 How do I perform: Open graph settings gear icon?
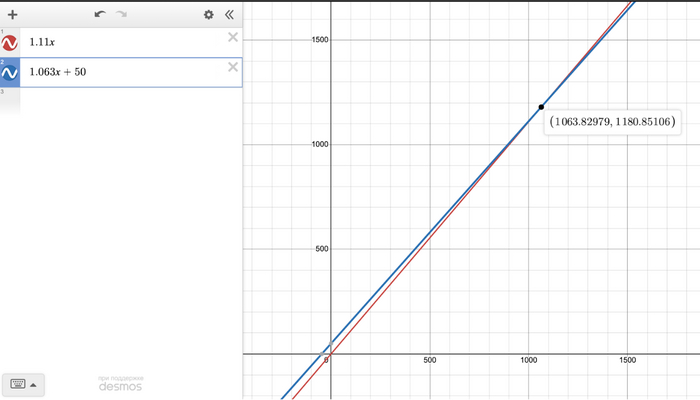[208, 15]
